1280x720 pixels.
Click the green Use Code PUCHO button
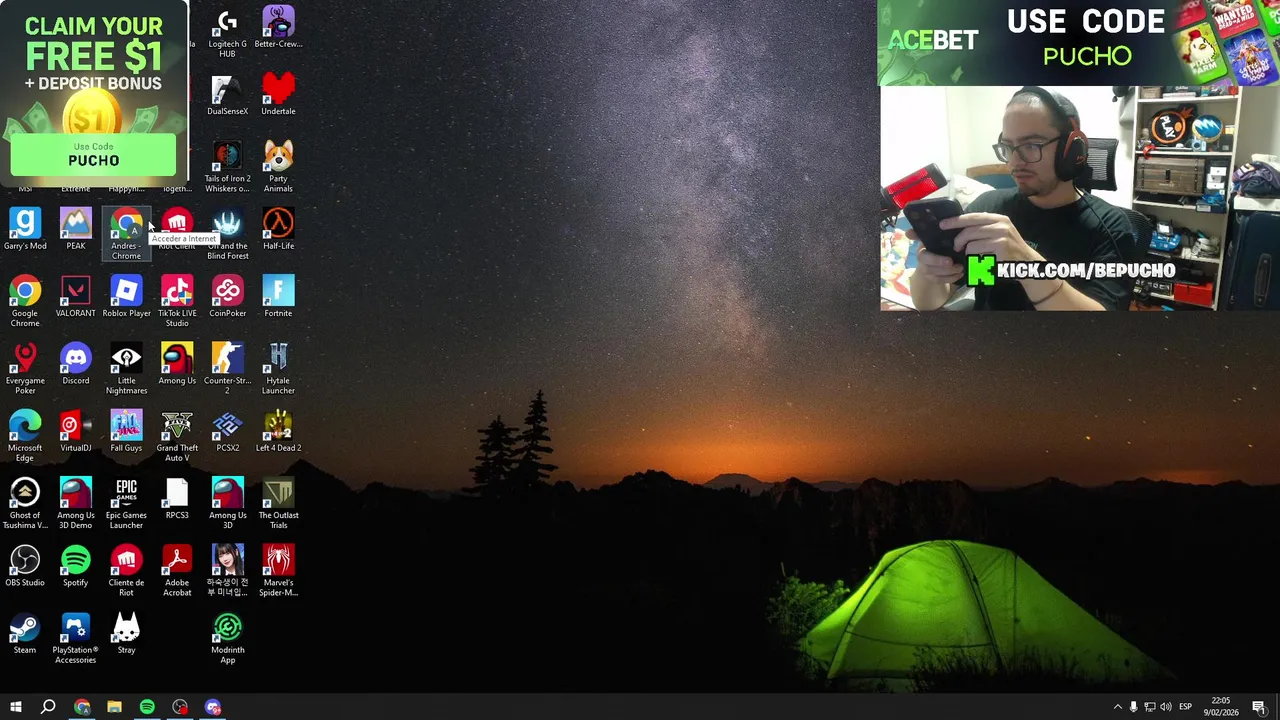[x=93, y=155]
